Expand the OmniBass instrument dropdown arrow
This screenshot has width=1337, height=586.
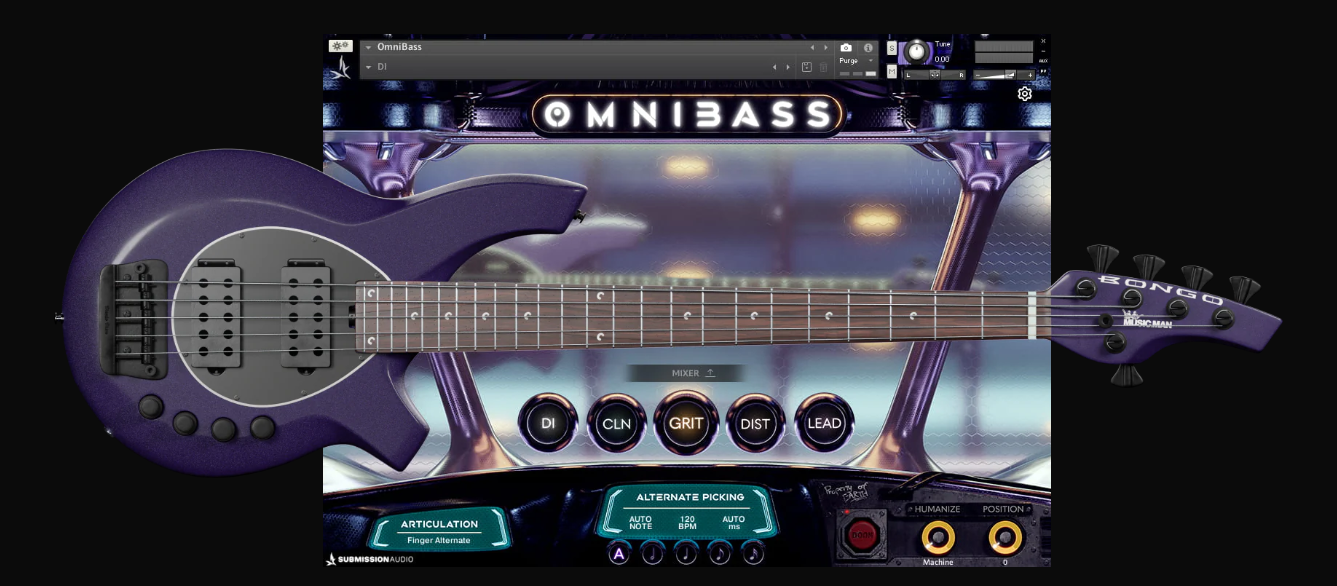point(368,47)
